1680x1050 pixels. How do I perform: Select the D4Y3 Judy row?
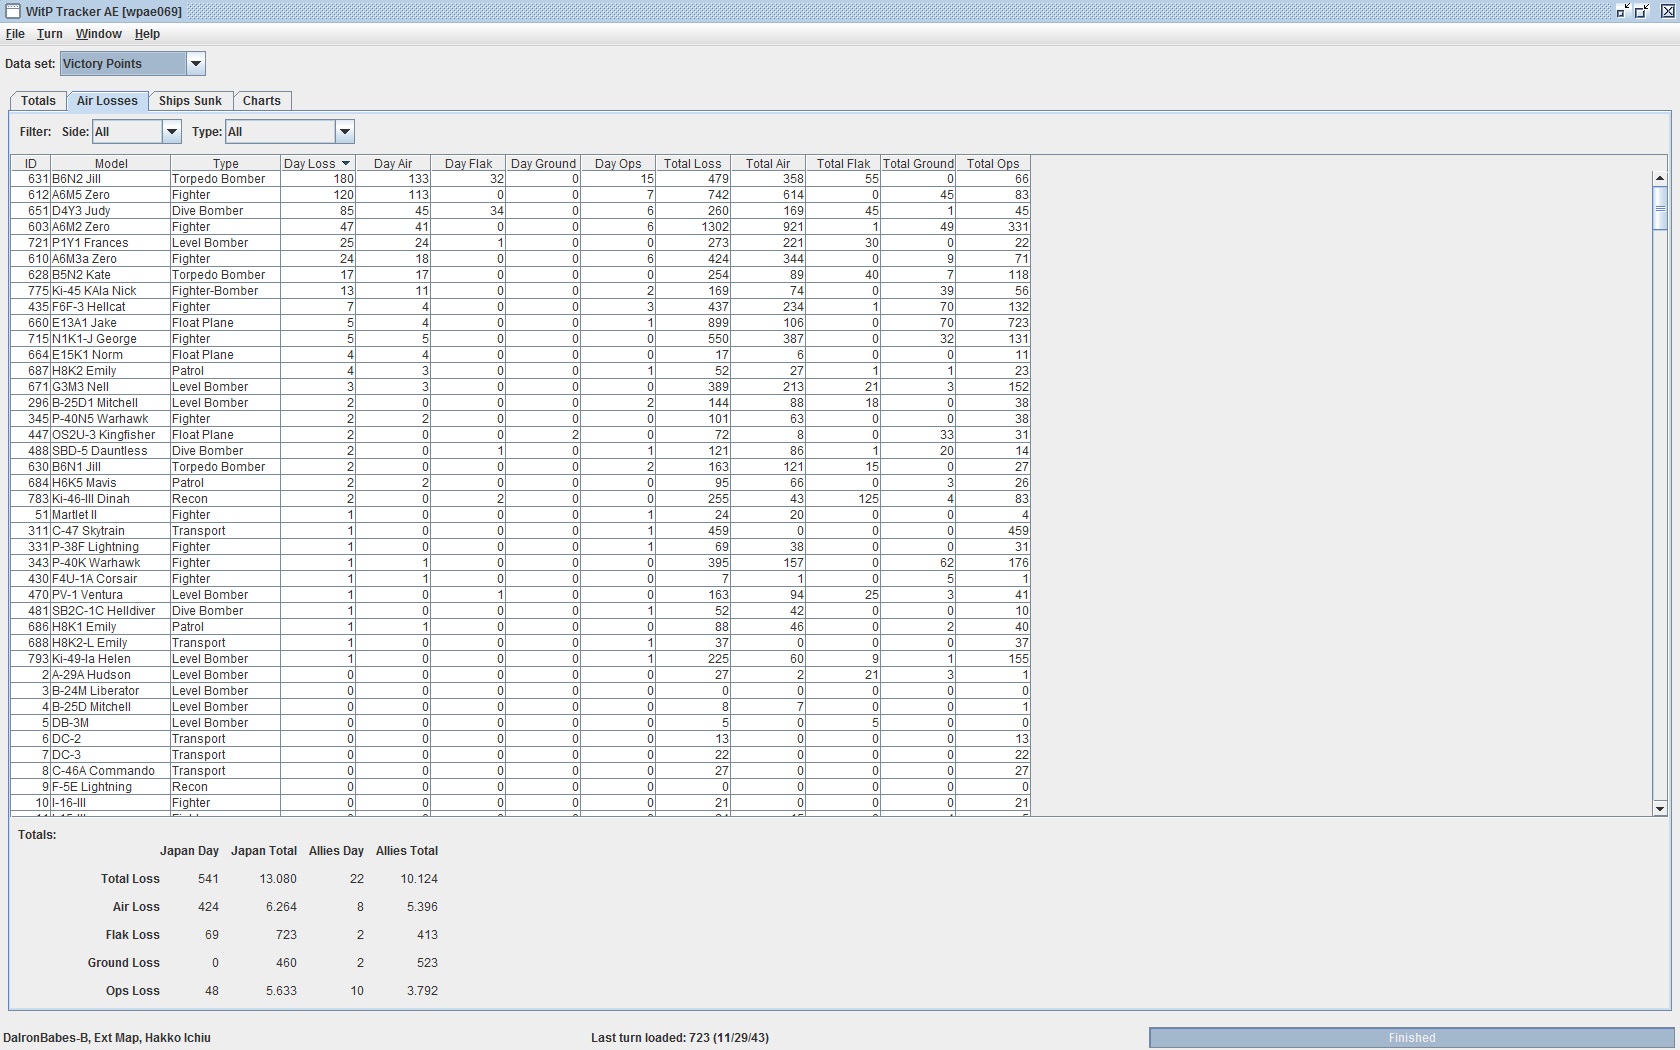[x=520, y=211]
